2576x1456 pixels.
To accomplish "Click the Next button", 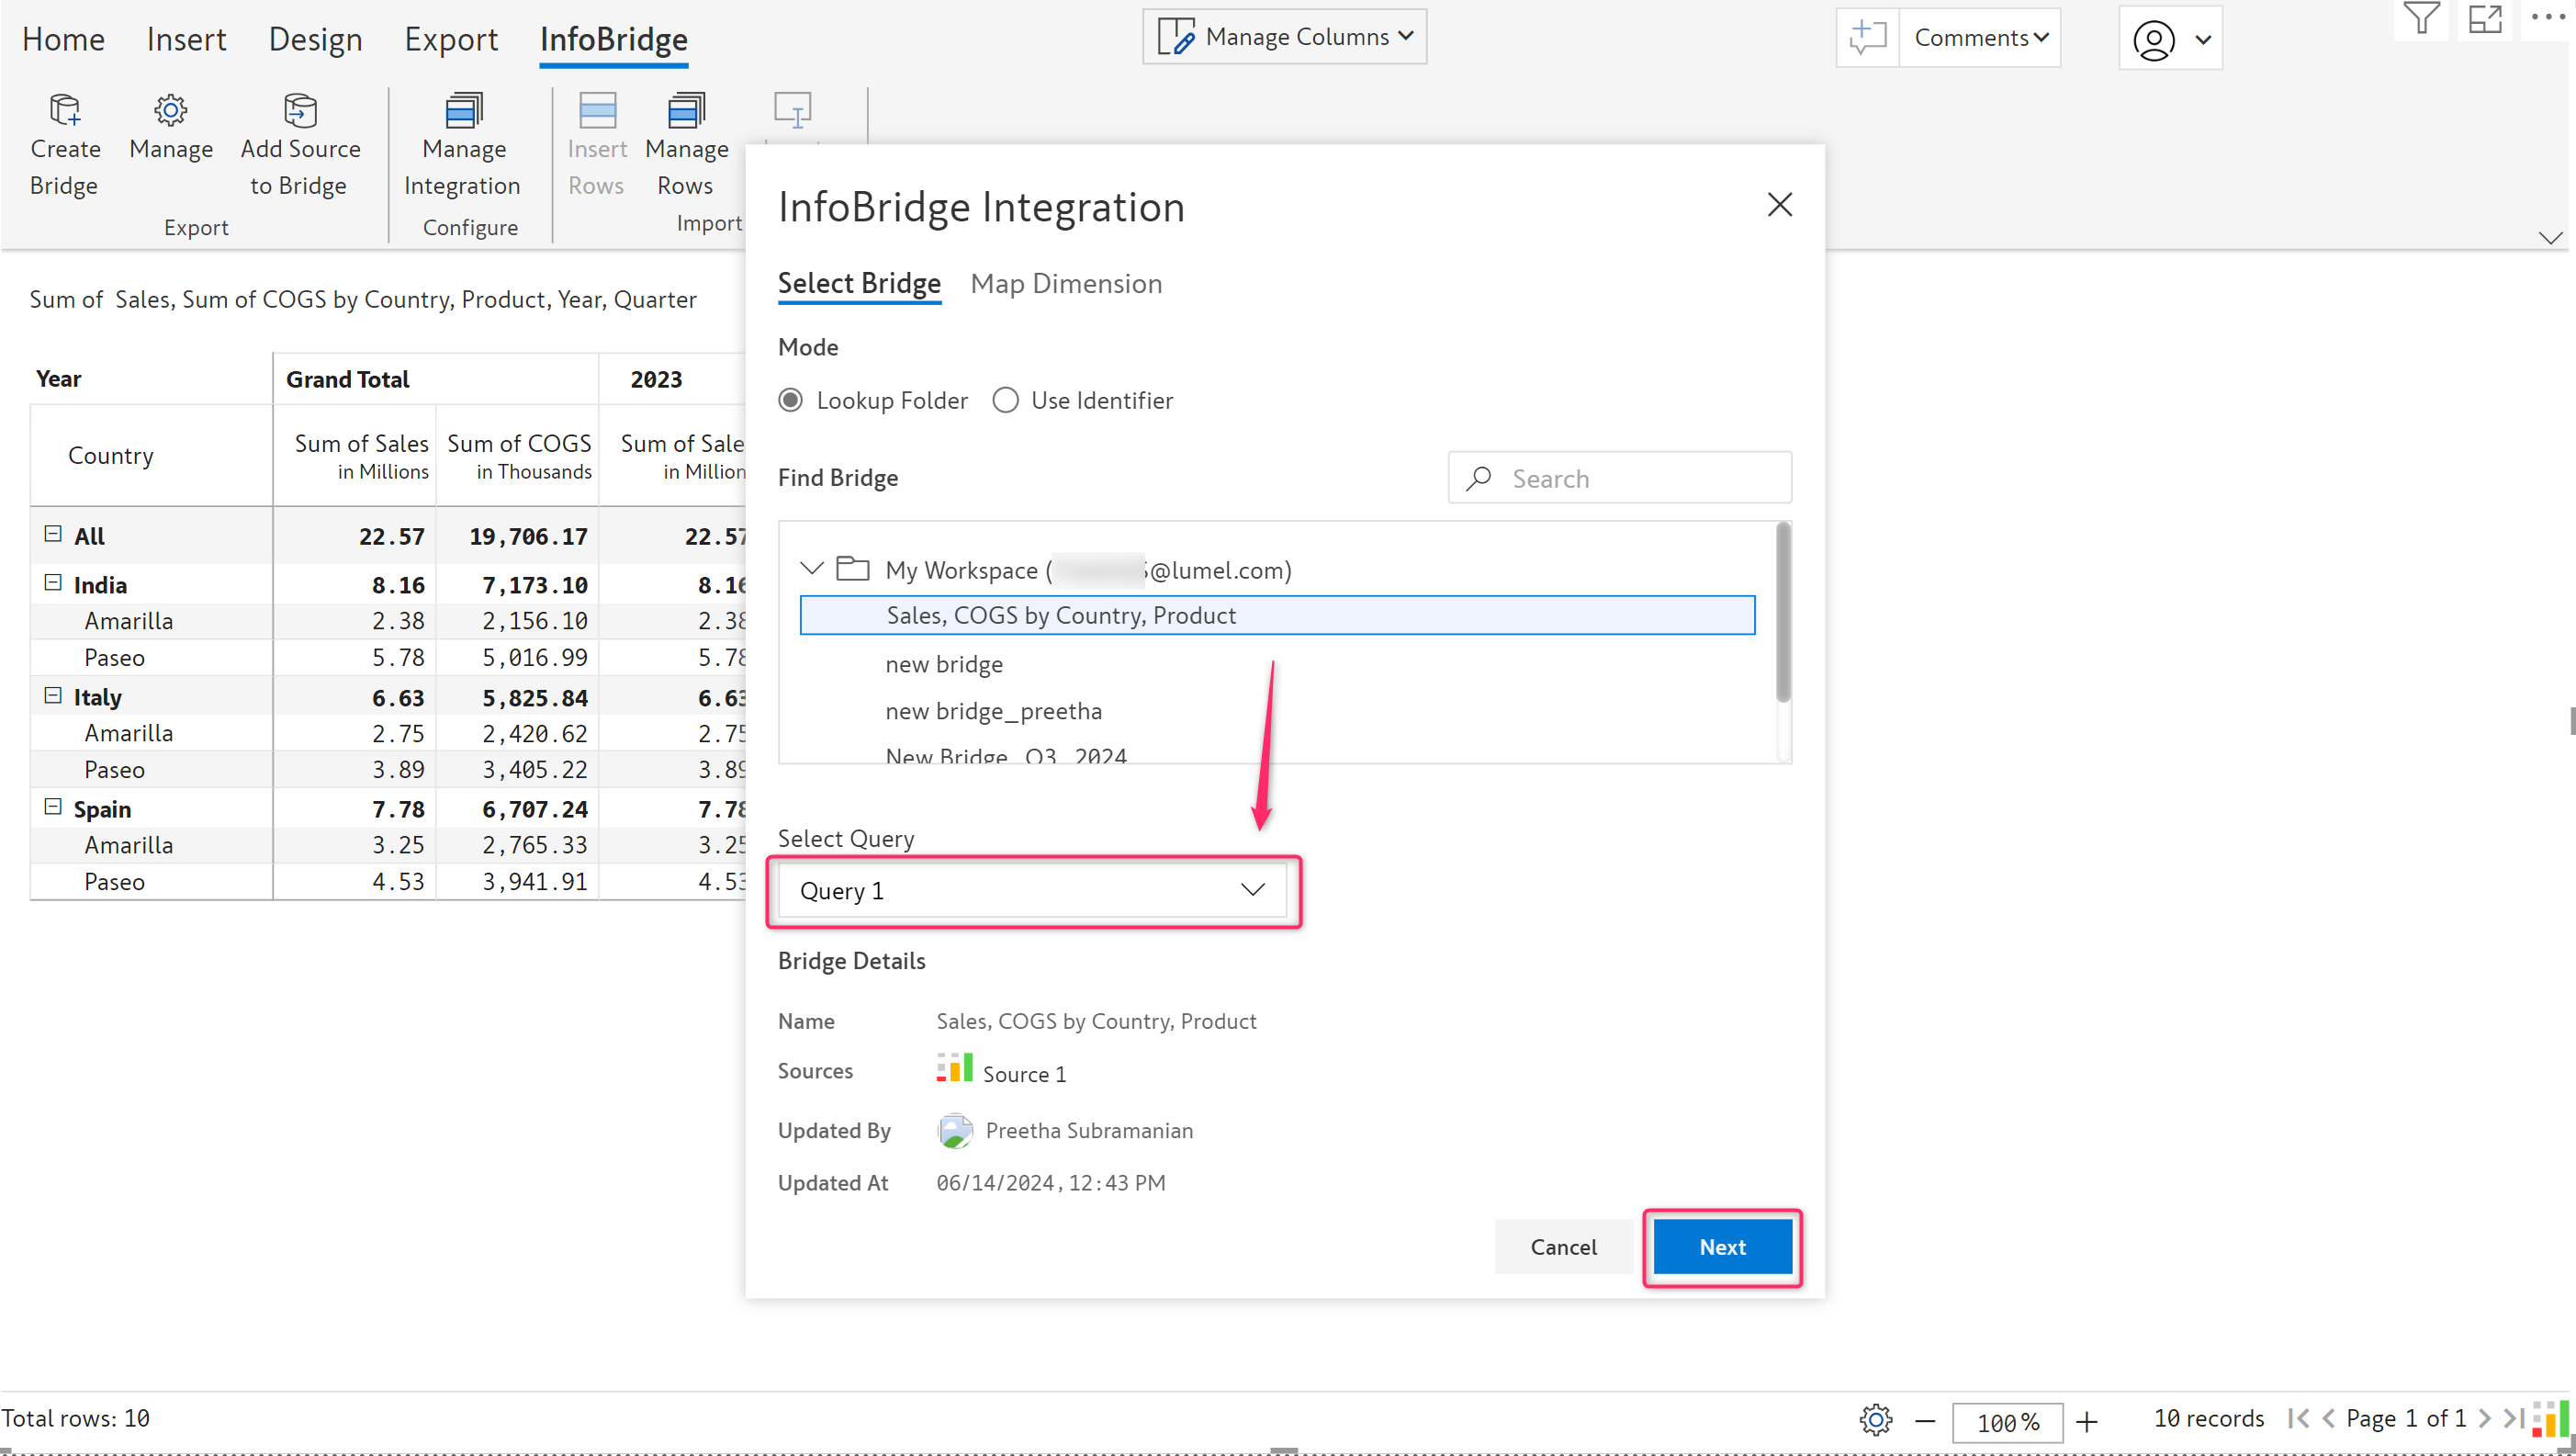I will coord(1721,1246).
